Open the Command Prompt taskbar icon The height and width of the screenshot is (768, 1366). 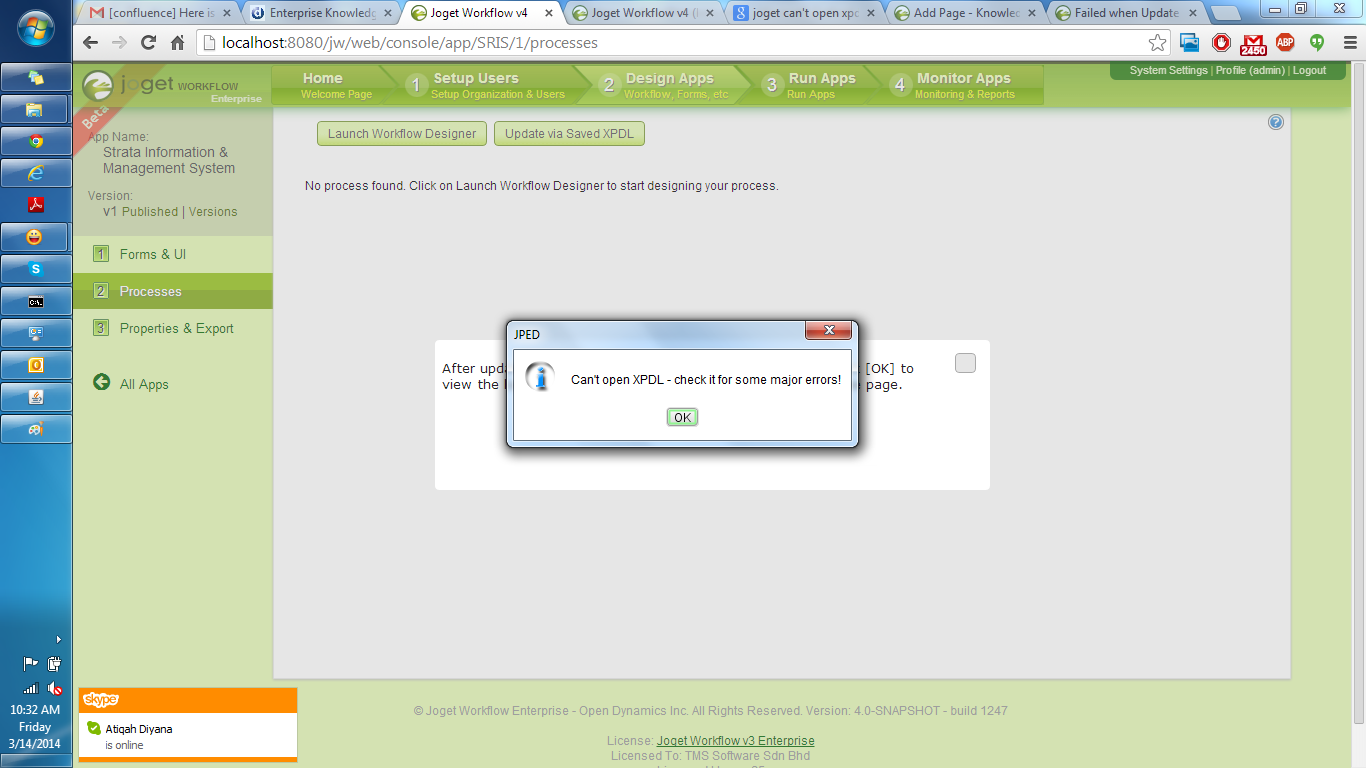pyautogui.click(x=36, y=301)
